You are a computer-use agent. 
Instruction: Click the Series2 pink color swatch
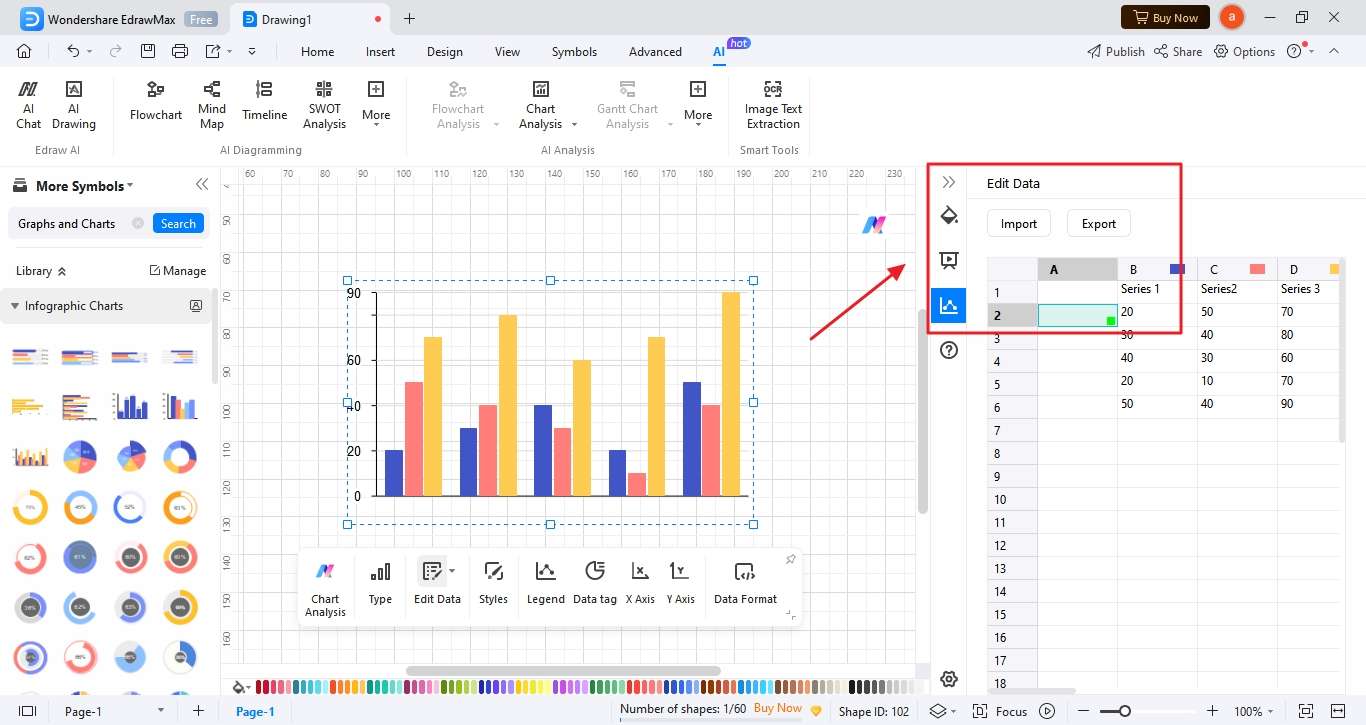pos(1257,269)
